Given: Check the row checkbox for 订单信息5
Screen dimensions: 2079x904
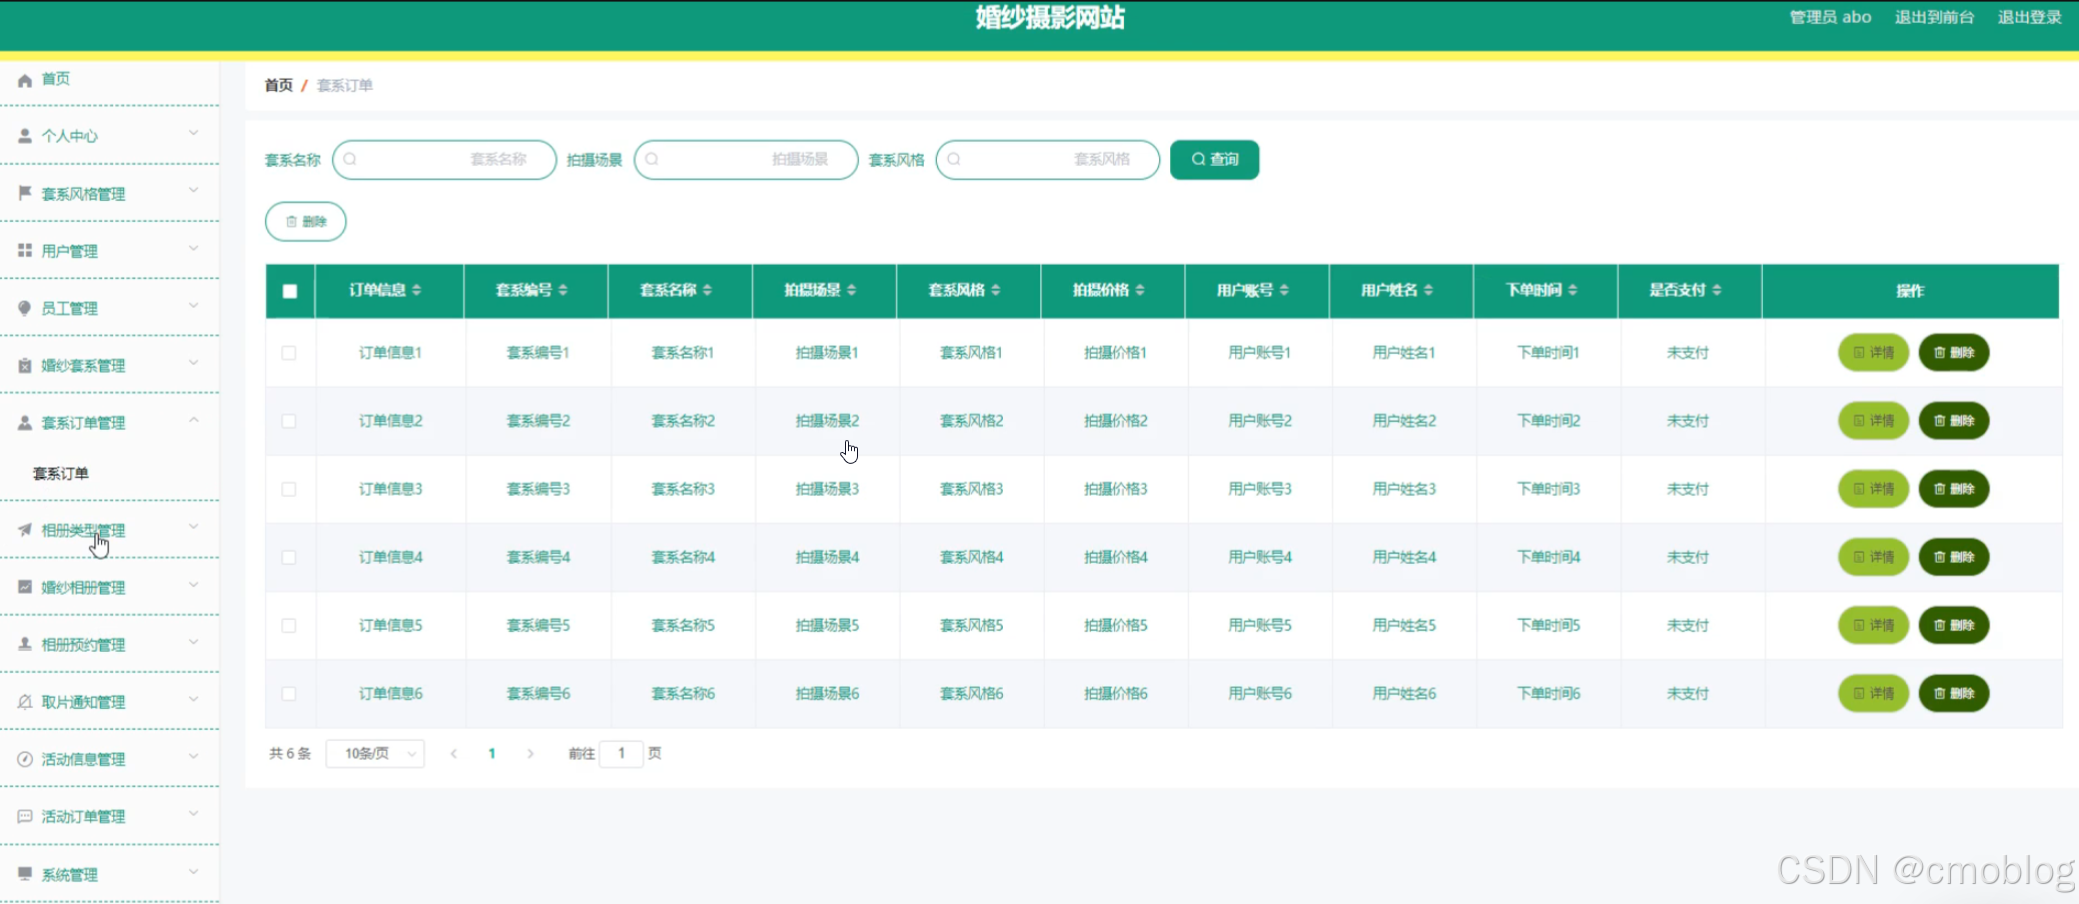Looking at the screenshot, I should coord(289,625).
